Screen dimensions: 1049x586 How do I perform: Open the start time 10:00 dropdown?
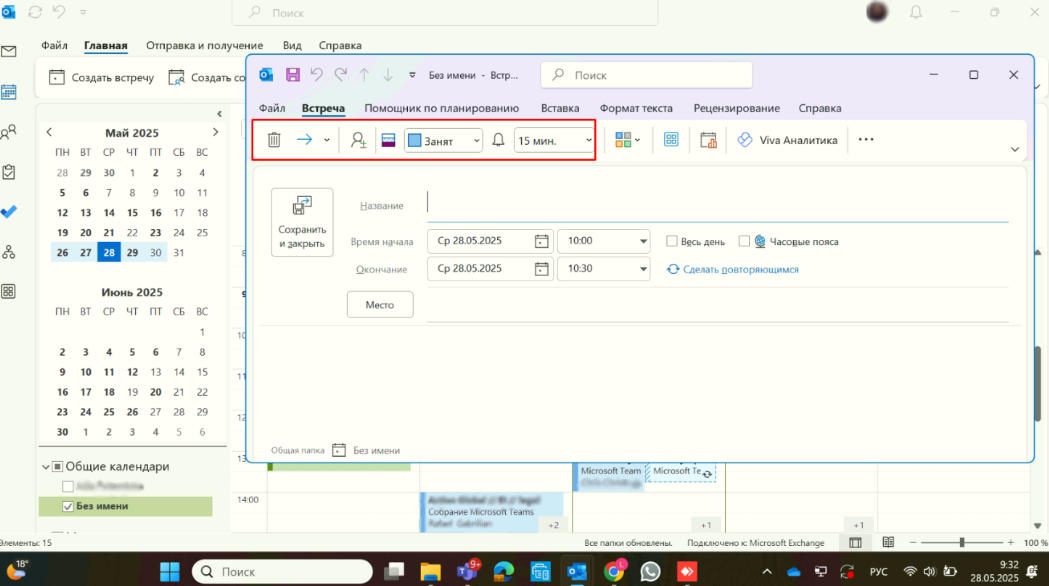coord(603,241)
